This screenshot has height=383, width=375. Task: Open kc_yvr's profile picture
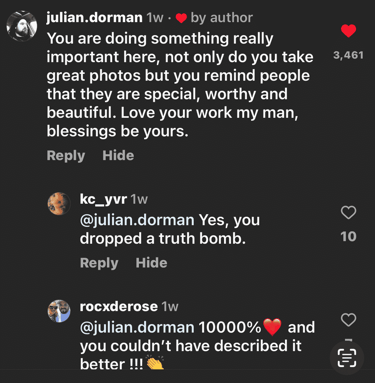(x=59, y=203)
